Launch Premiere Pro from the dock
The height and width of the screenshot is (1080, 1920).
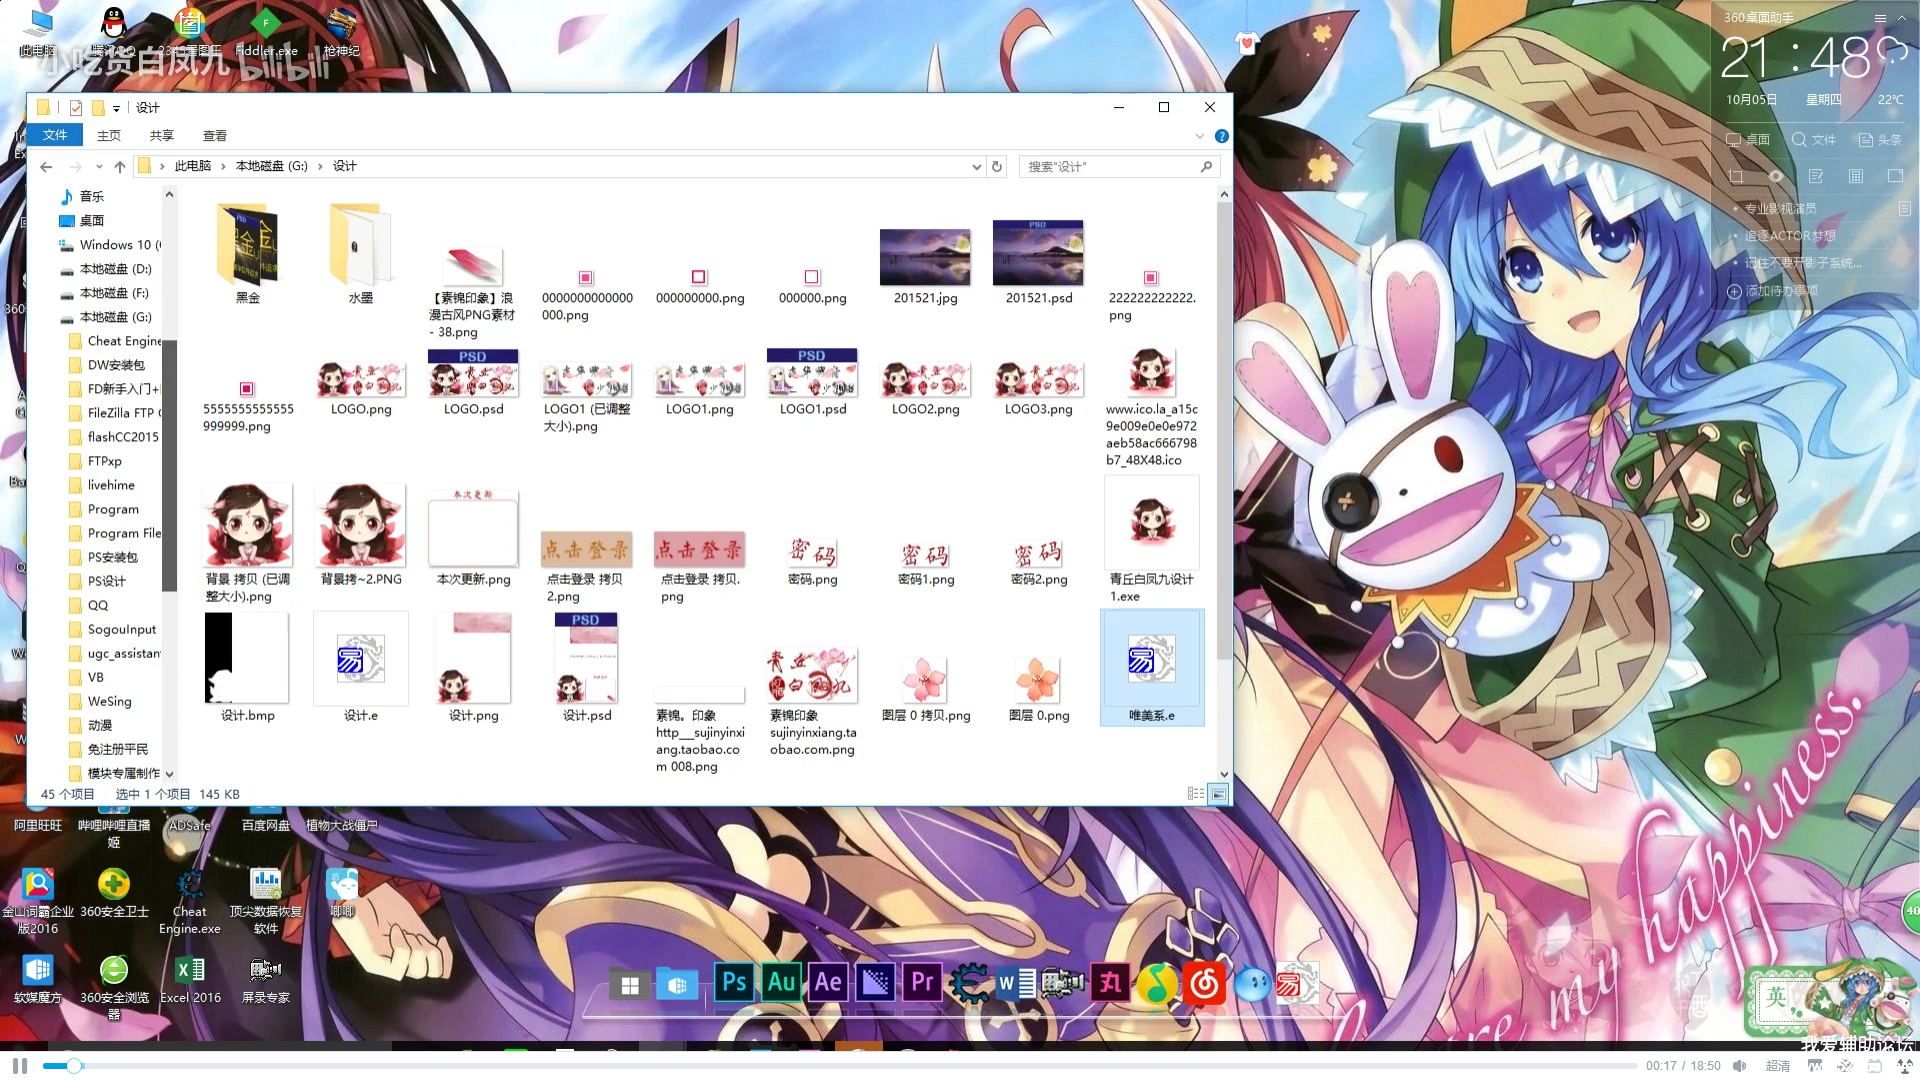(922, 983)
